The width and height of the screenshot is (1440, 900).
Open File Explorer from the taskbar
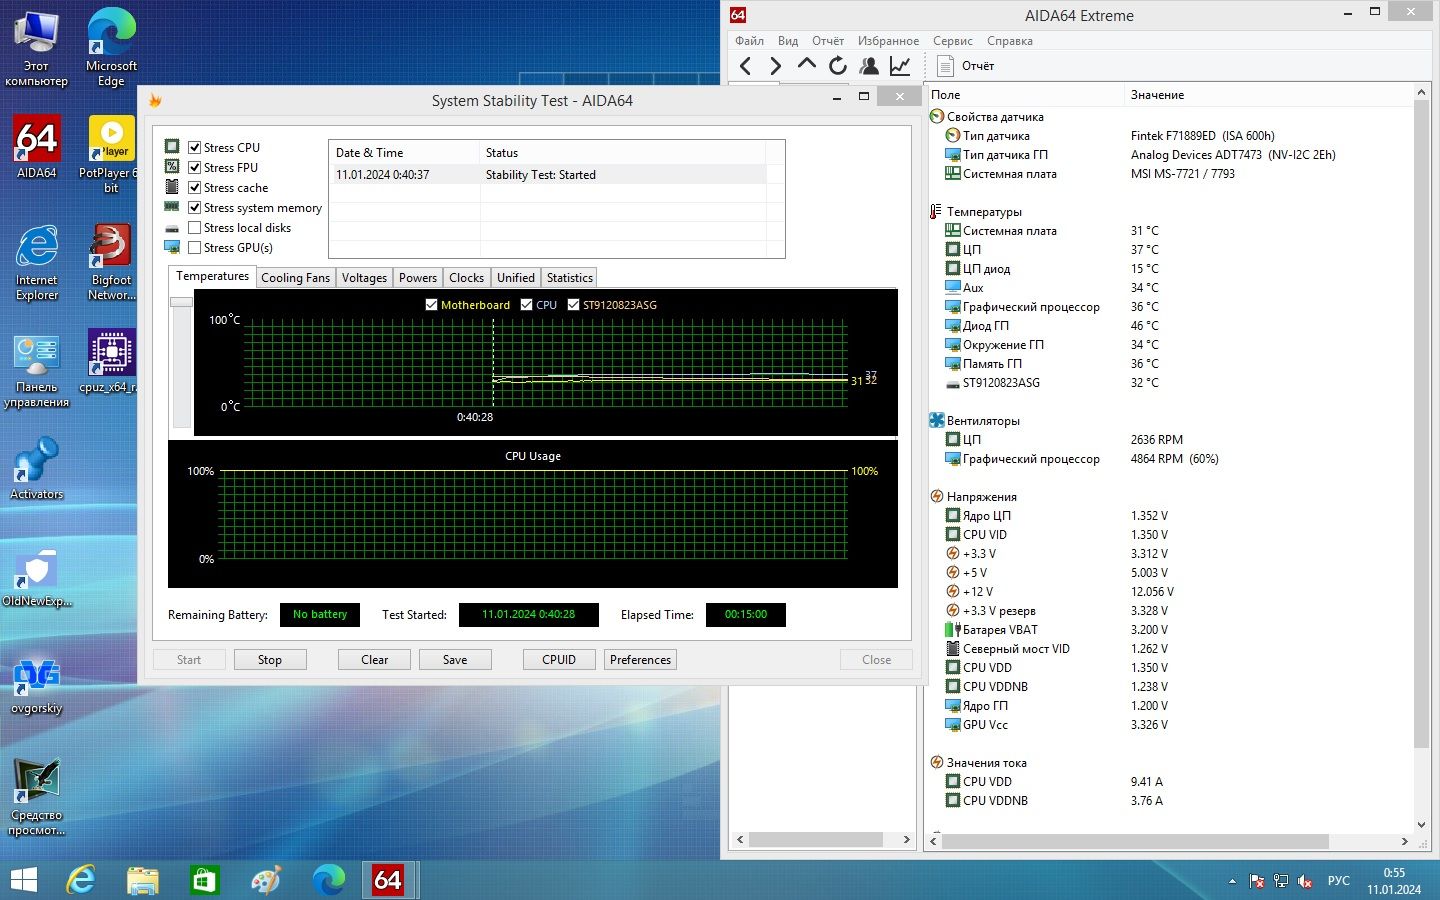(x=143, y=880)
